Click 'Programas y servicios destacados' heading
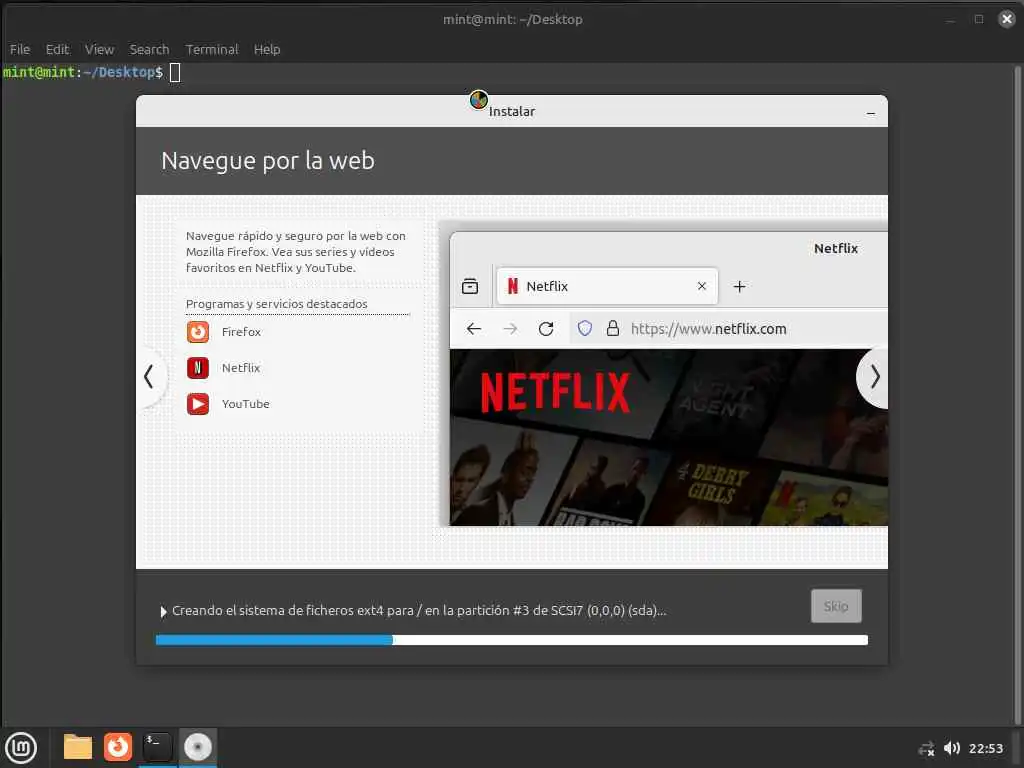Image resolution: width=1024 pixels, height=768 pixels. (x=277, y=304)
